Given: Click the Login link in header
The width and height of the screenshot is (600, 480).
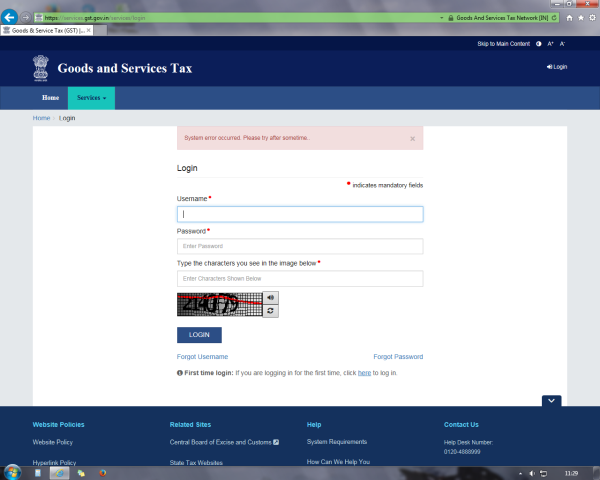Looking at the screenshot, I should 557,67.
